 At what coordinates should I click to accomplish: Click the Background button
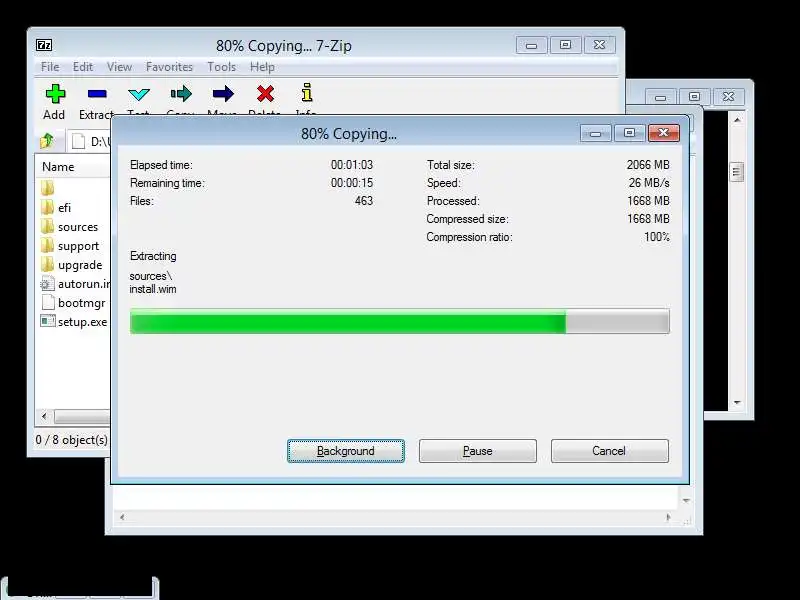click(346, 451)
